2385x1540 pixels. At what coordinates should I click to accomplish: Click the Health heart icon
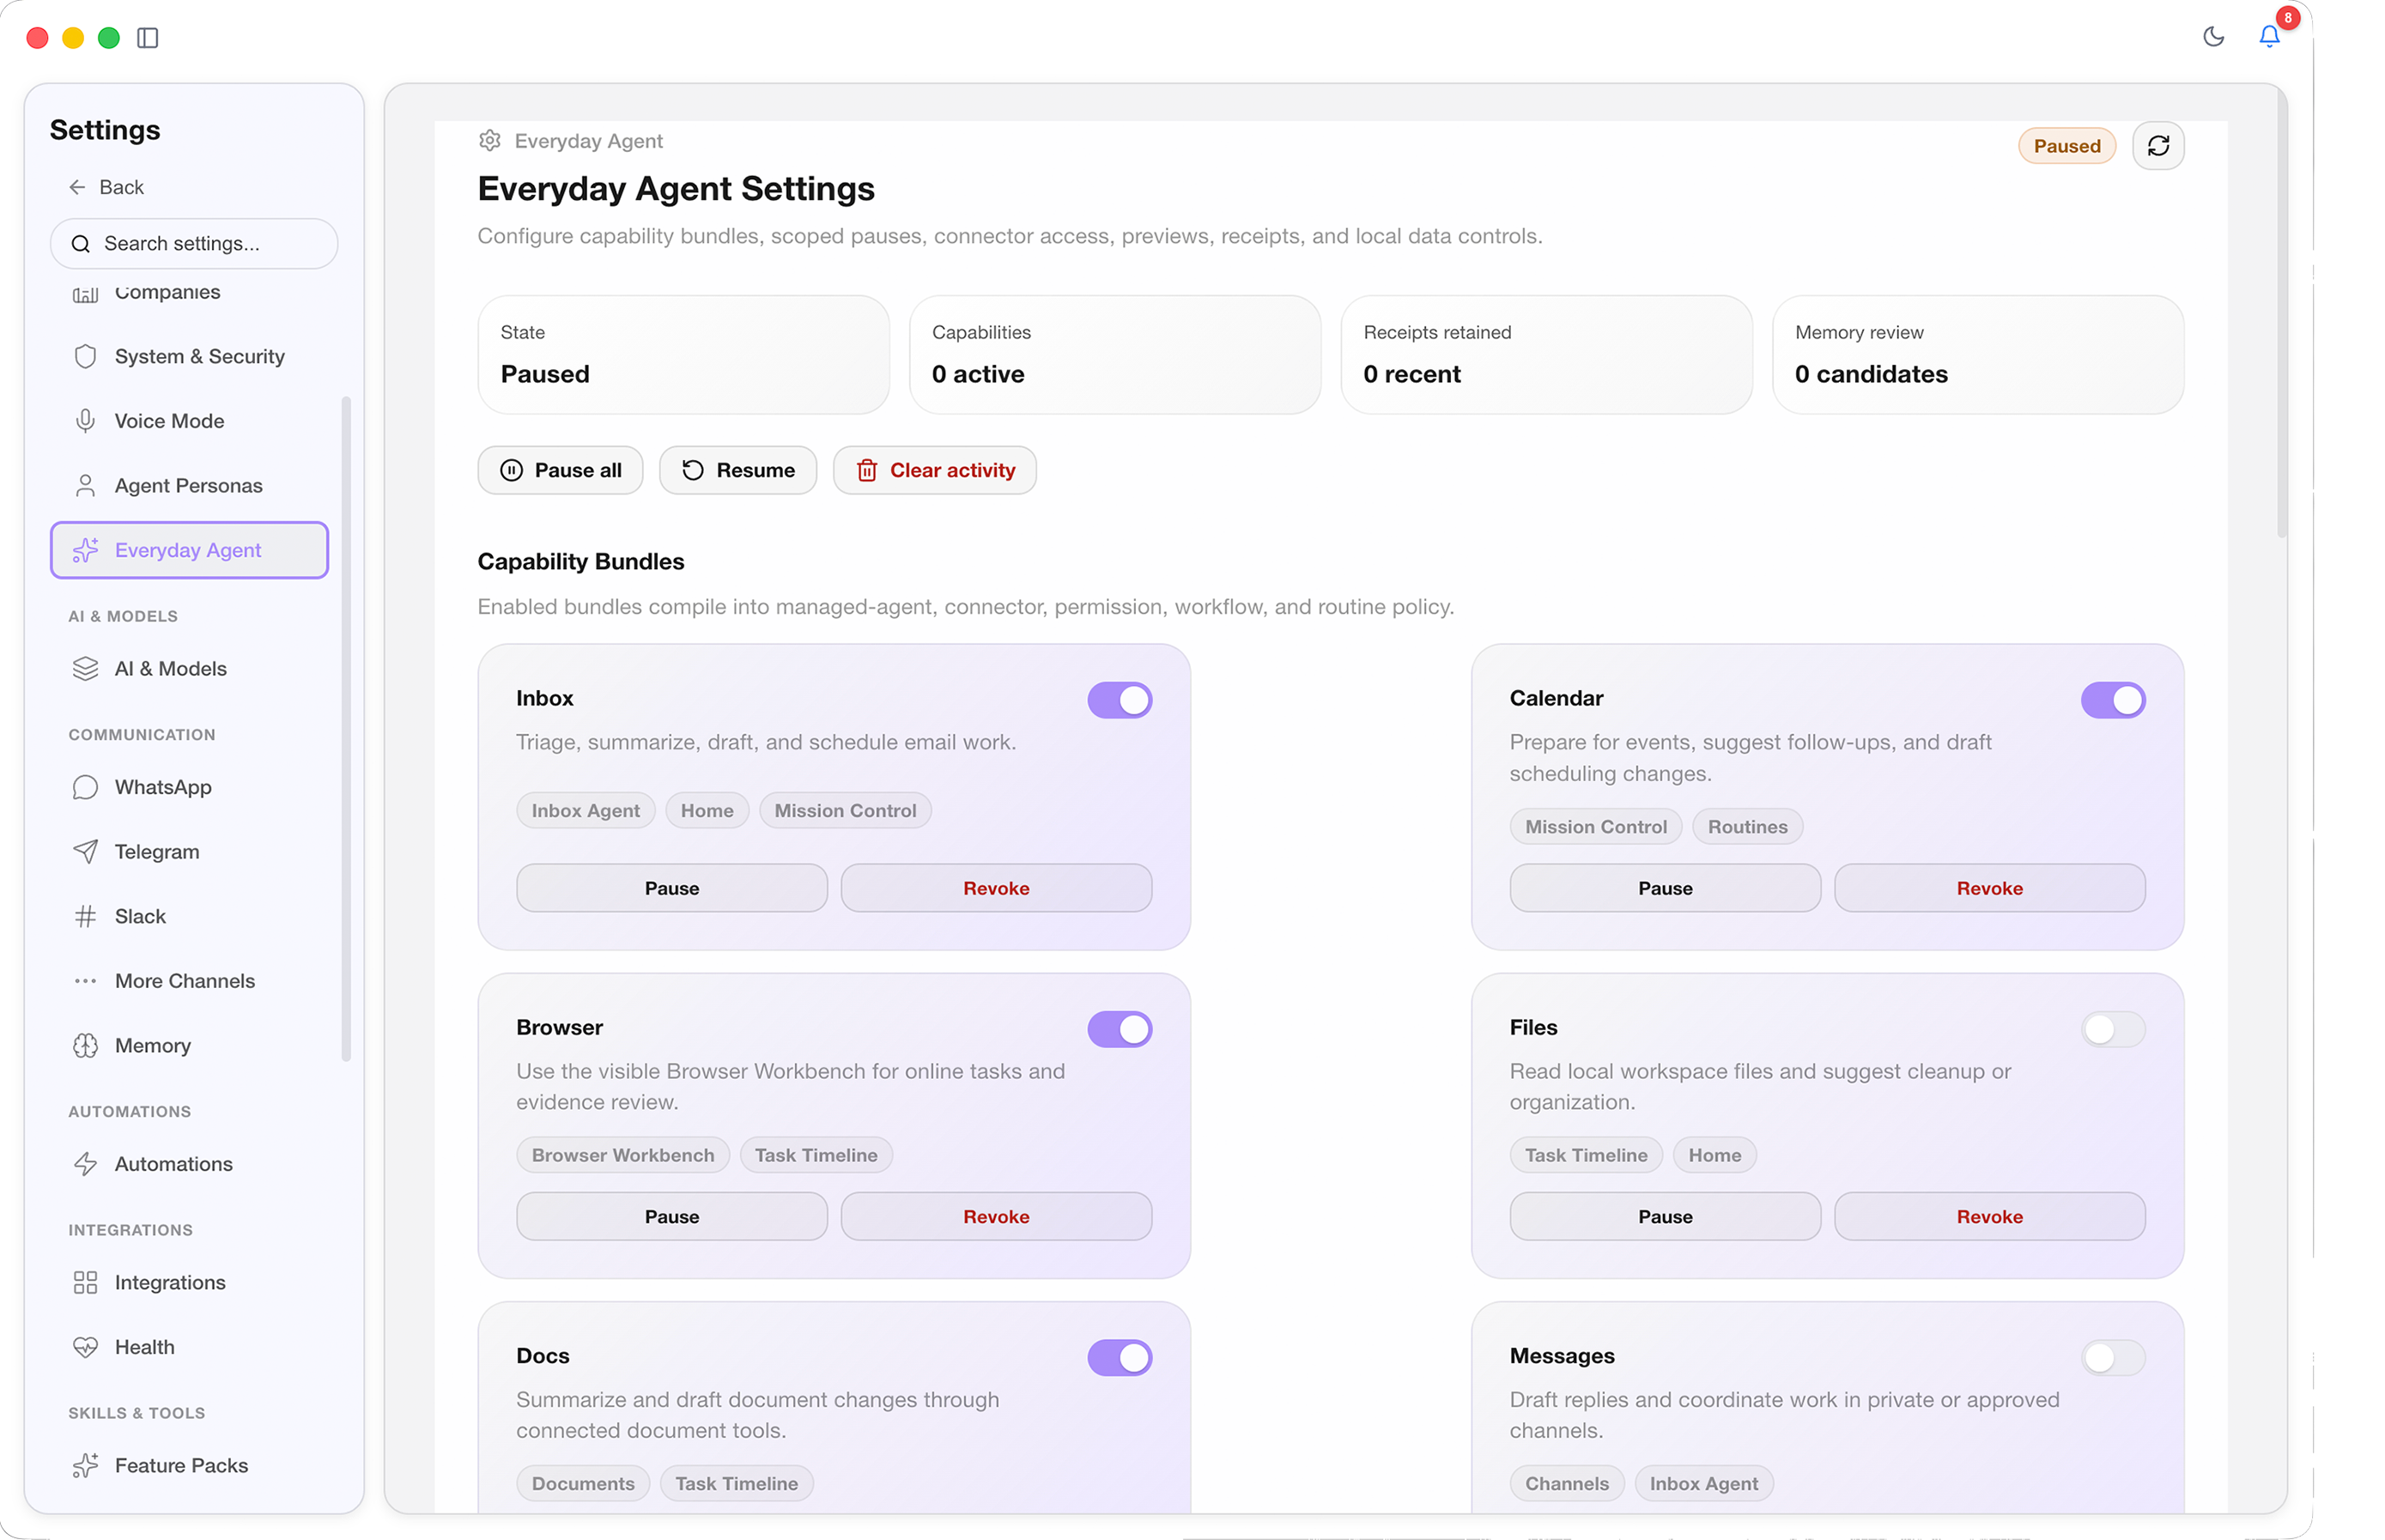pos(85,1347)
